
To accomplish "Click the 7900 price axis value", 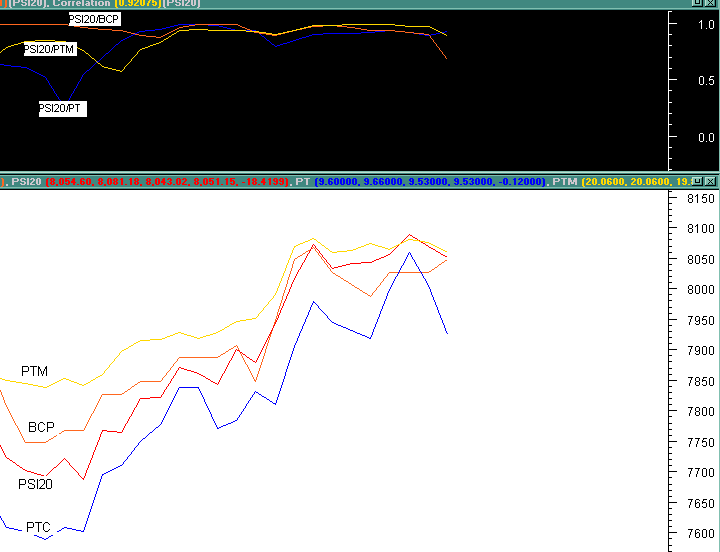I will 701,350.
